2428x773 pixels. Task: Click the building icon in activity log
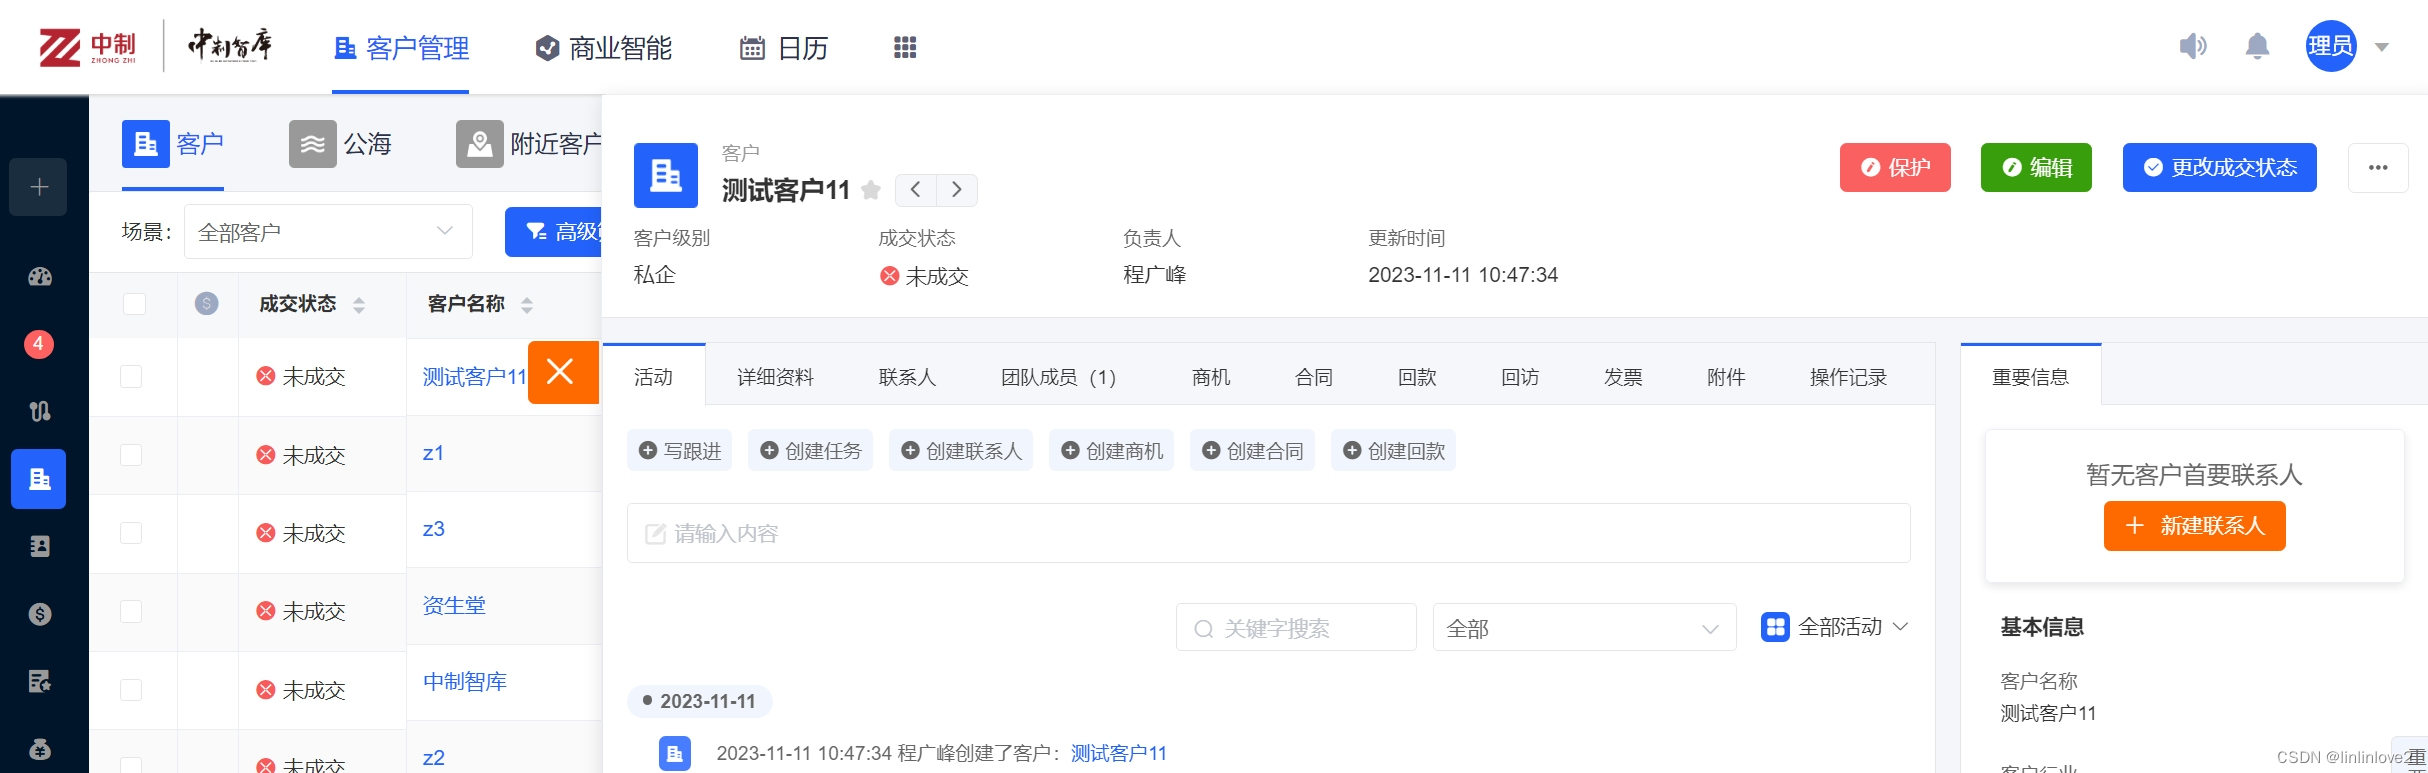coord(675,753)
